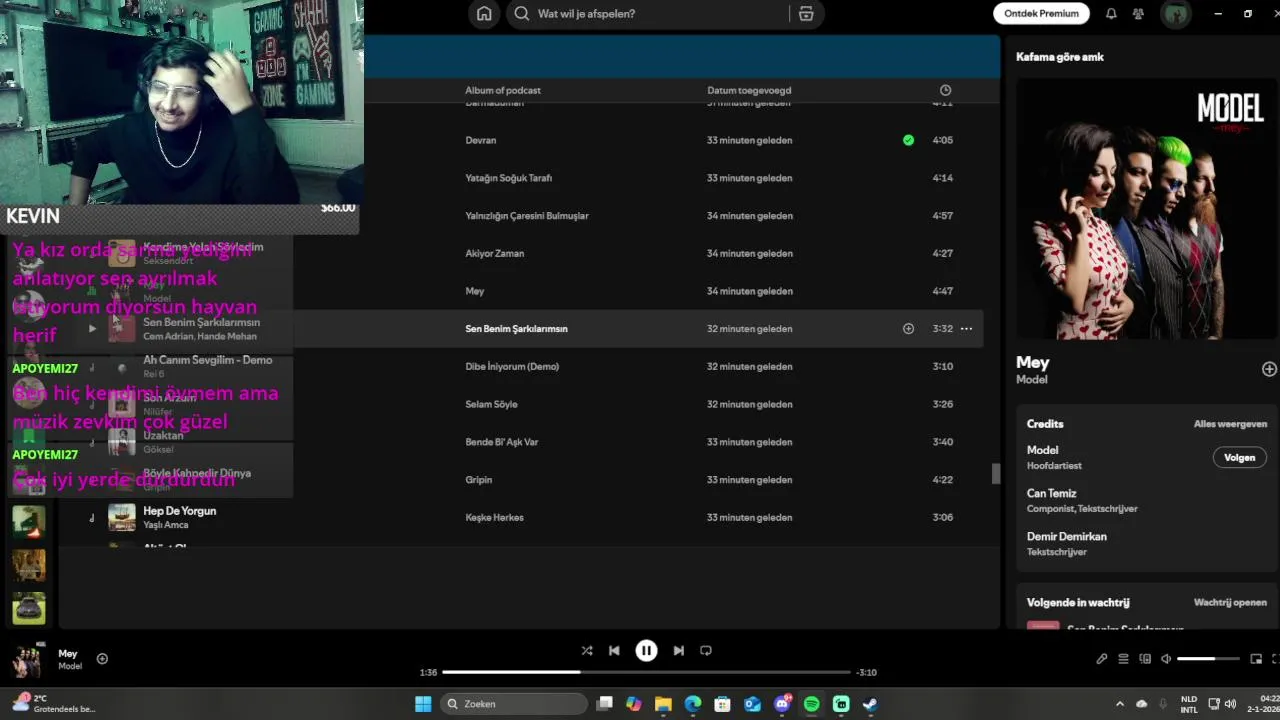This screenshot has height=720, width=1280.
Task: Follow artist Model with the Volgen button
Action: [x=1239, y=457]
